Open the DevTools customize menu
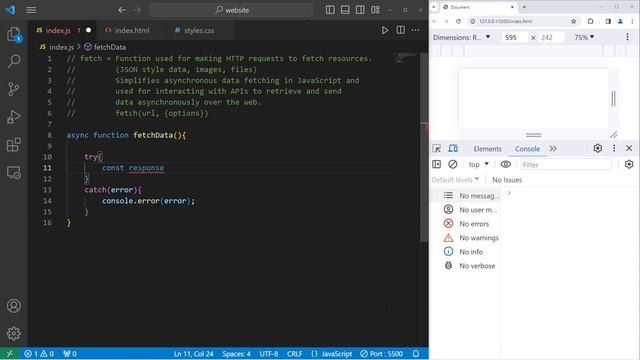The image size is (640, 360). 614,148
